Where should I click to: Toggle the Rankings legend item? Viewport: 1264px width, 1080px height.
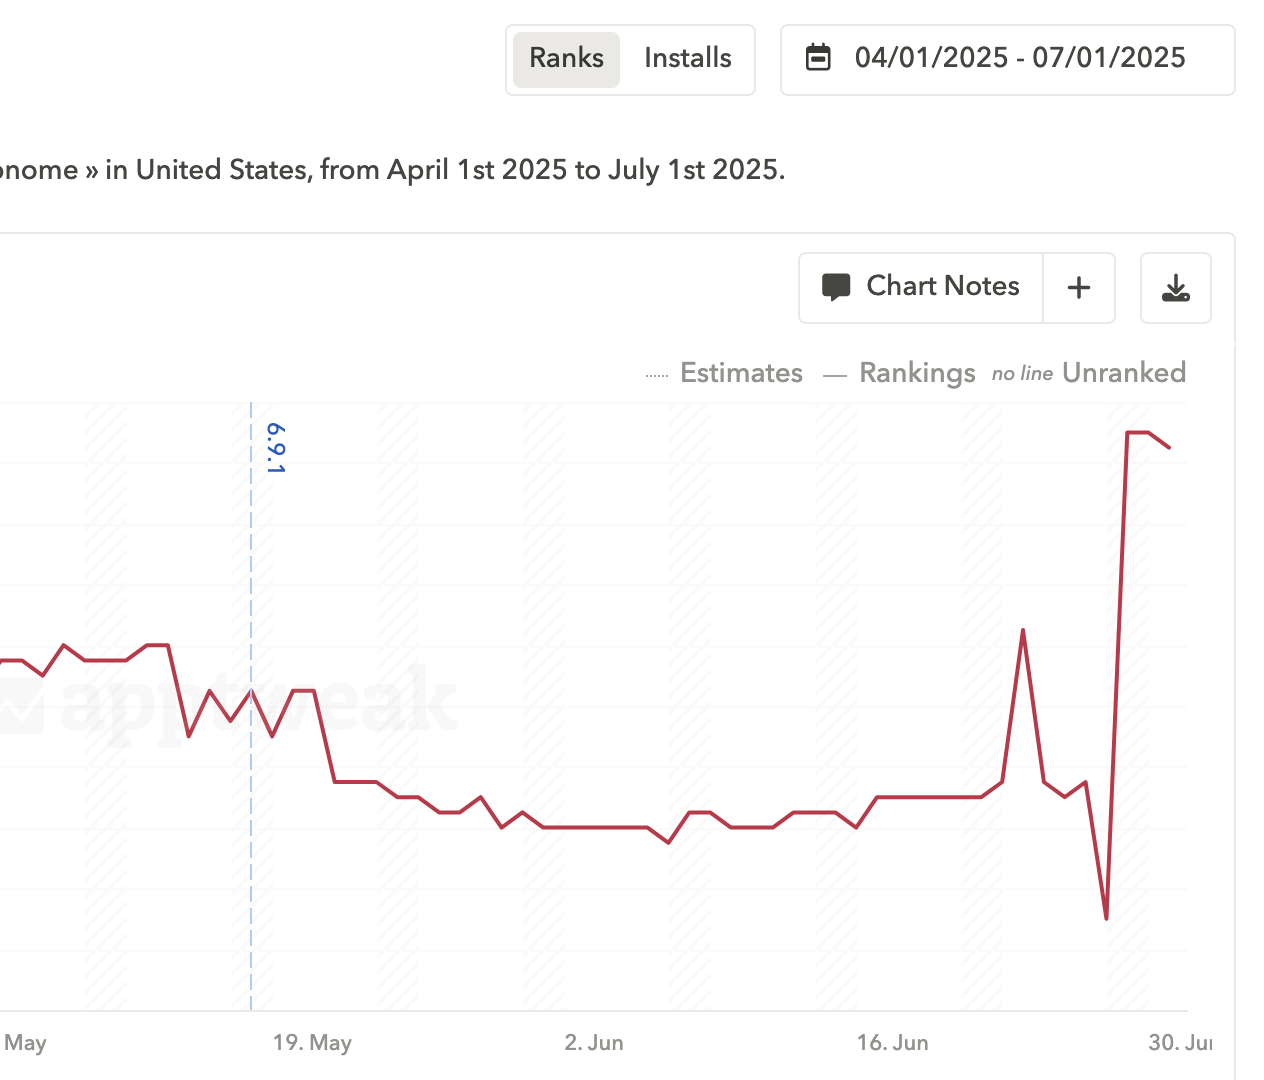pyautogui.click(x=899, y=373)
